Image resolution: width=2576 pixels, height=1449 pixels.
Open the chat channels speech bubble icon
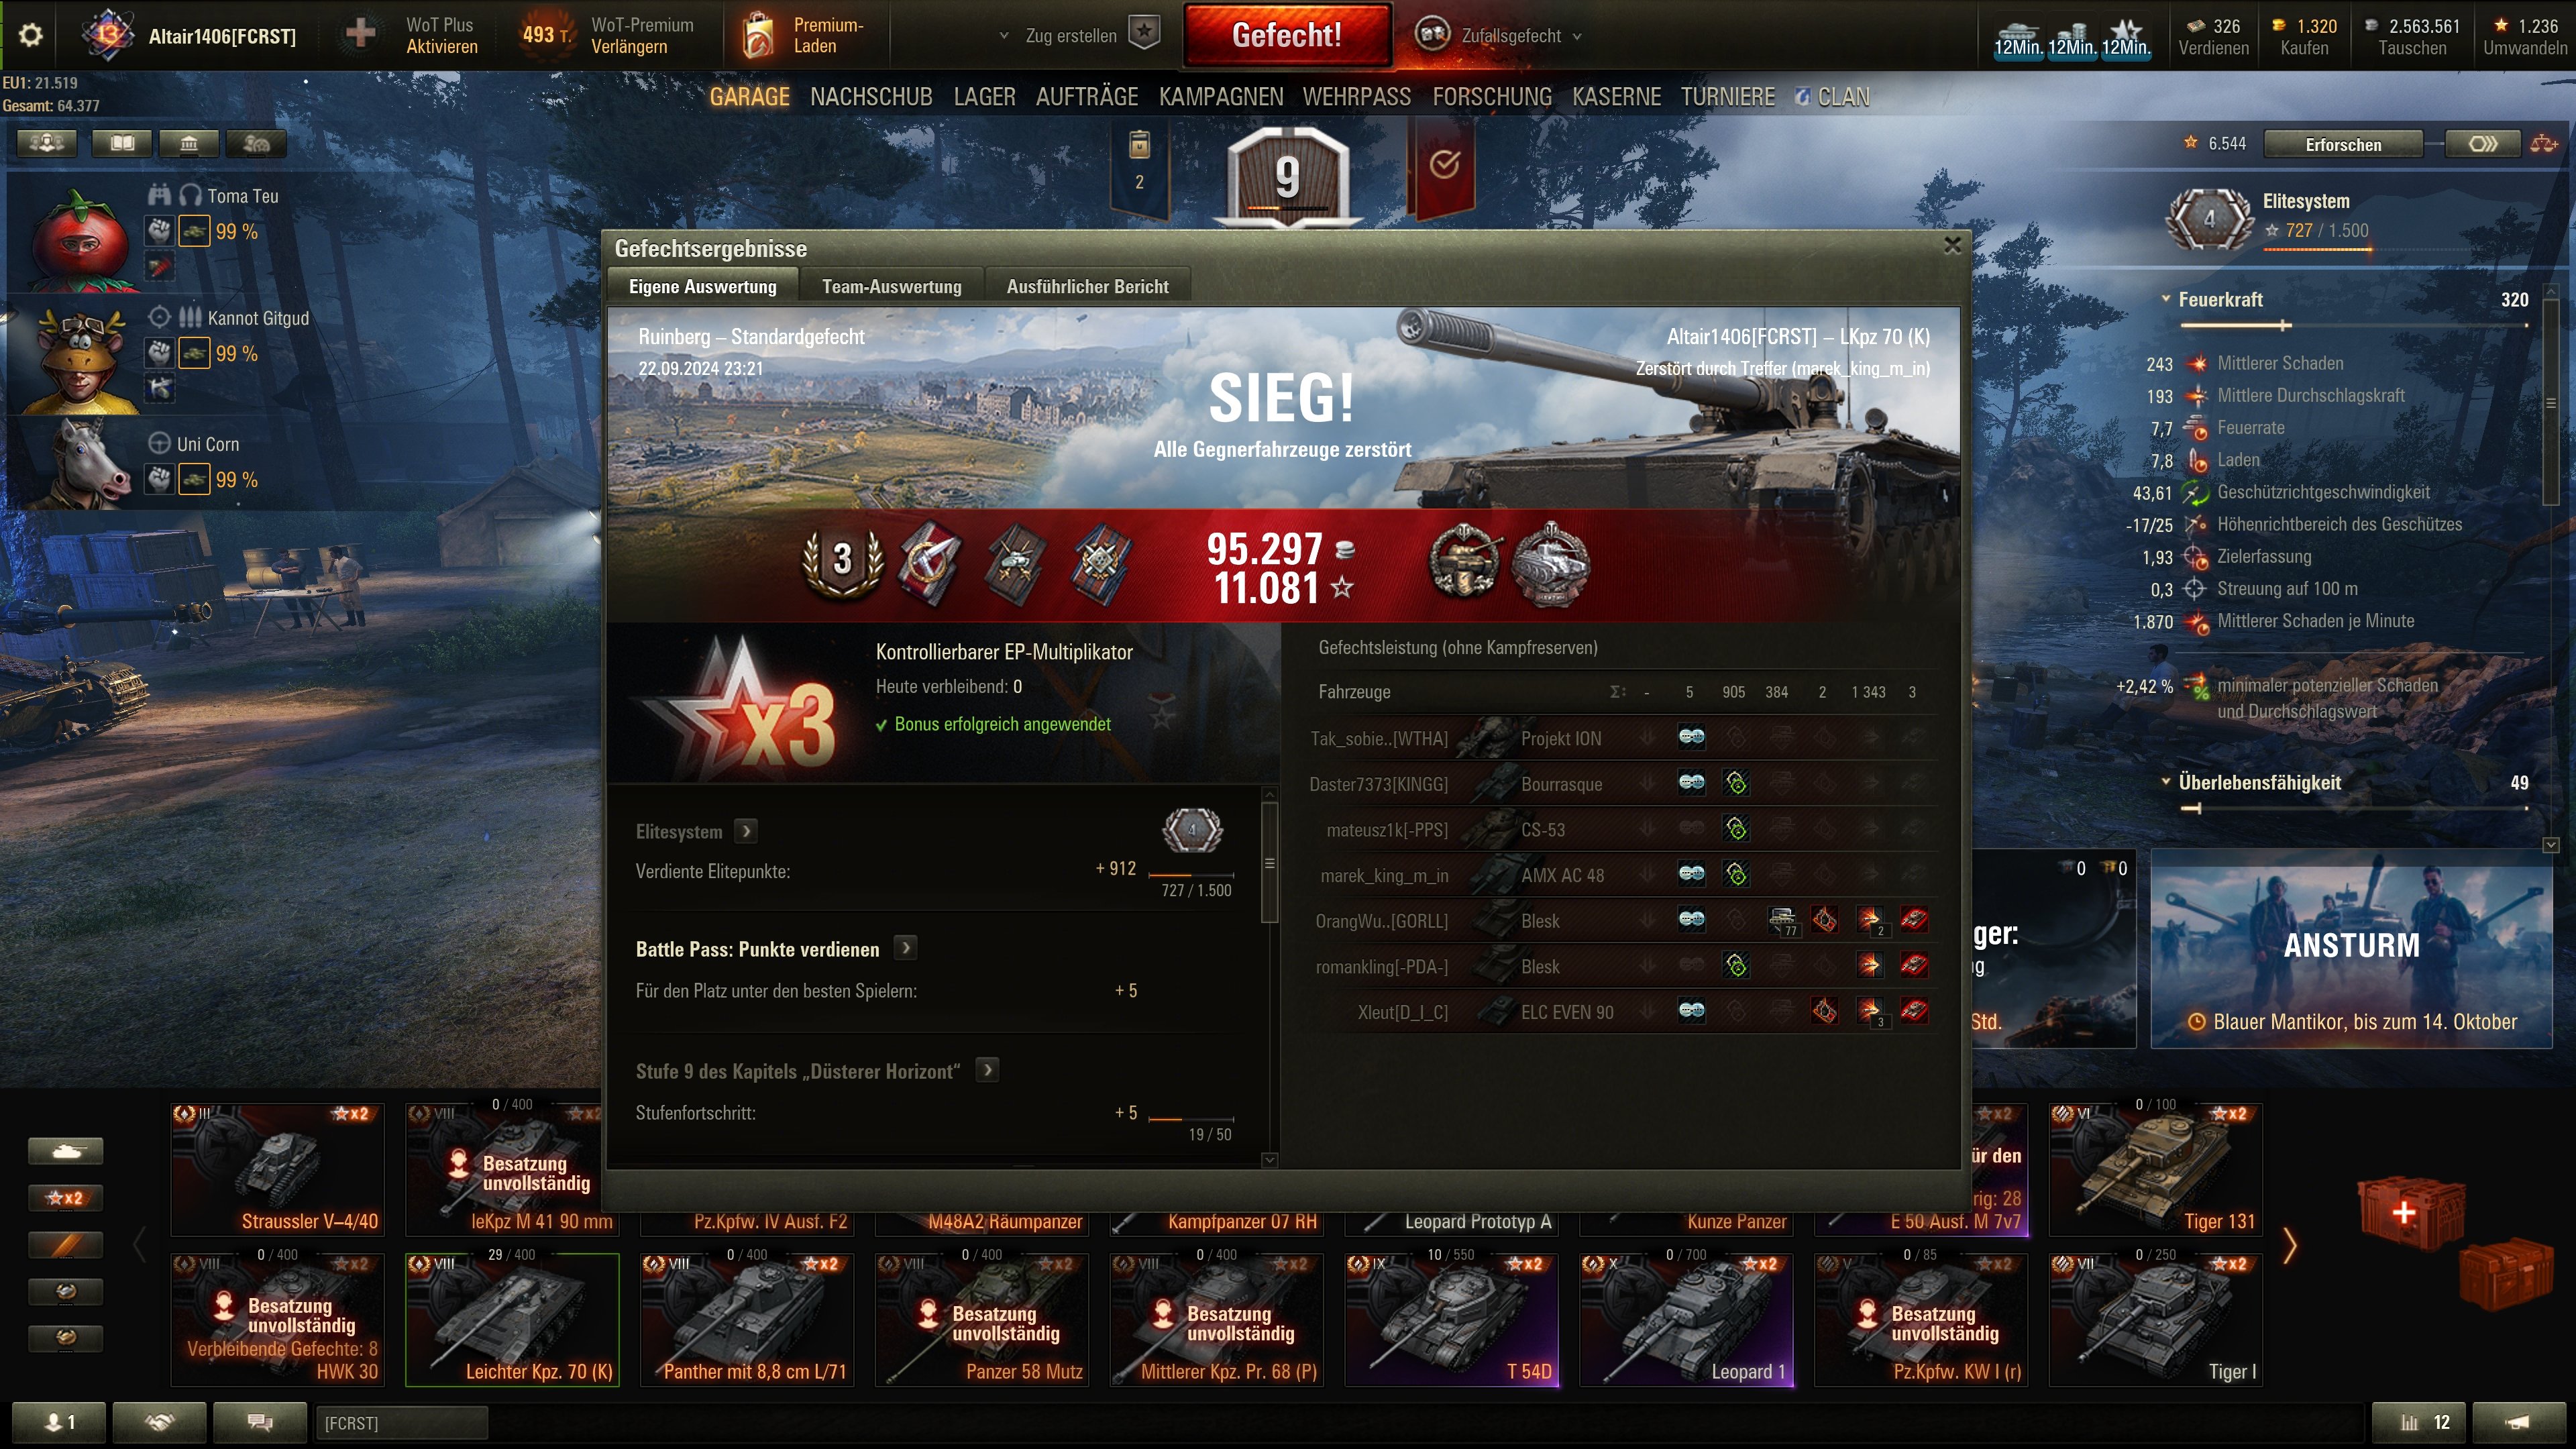[260, 1421]
